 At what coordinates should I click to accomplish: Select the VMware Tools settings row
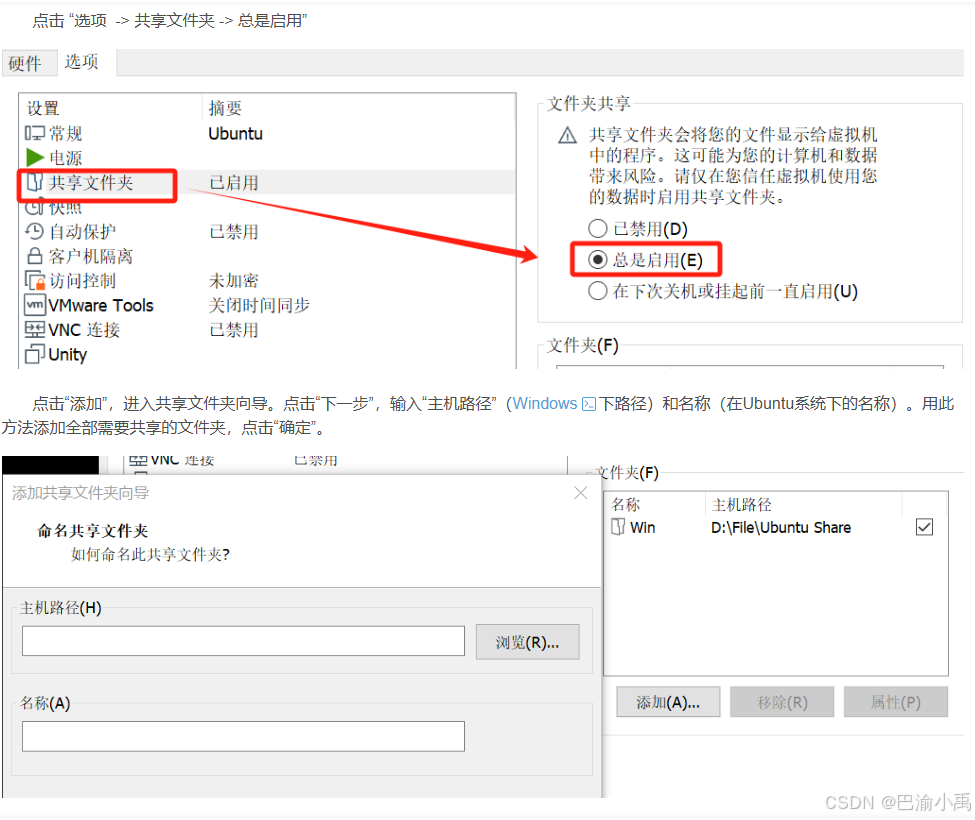click(x=267, y=305)
